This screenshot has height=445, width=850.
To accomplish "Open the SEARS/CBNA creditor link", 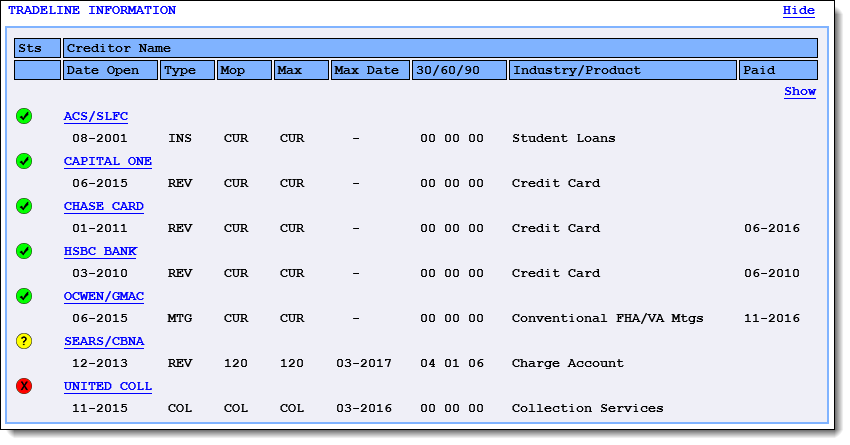I will tap(104, 341).
